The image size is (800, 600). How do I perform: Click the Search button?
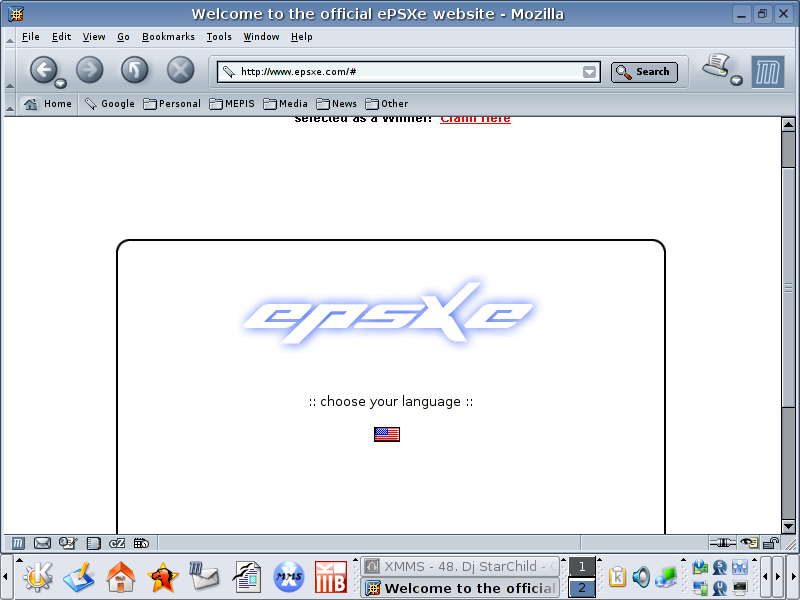(x=644, y=72)
